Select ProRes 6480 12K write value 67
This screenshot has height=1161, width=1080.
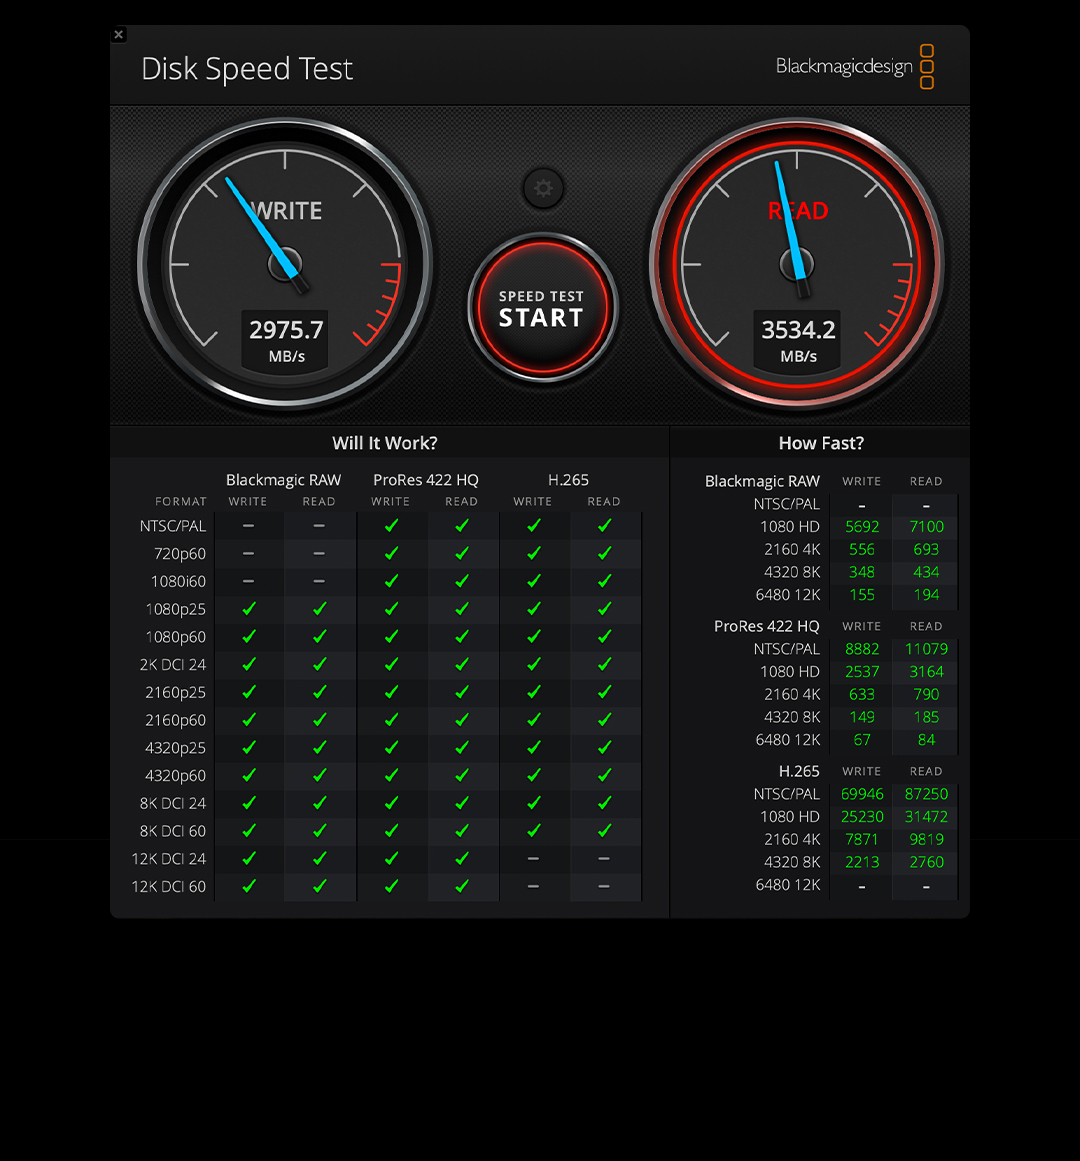click(862, 740)
